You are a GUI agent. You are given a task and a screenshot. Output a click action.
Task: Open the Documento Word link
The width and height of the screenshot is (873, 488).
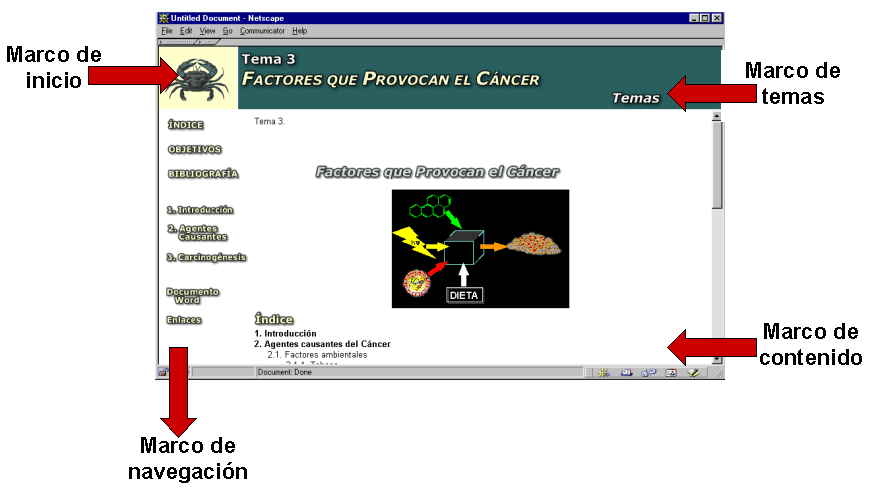coord(192,295)
